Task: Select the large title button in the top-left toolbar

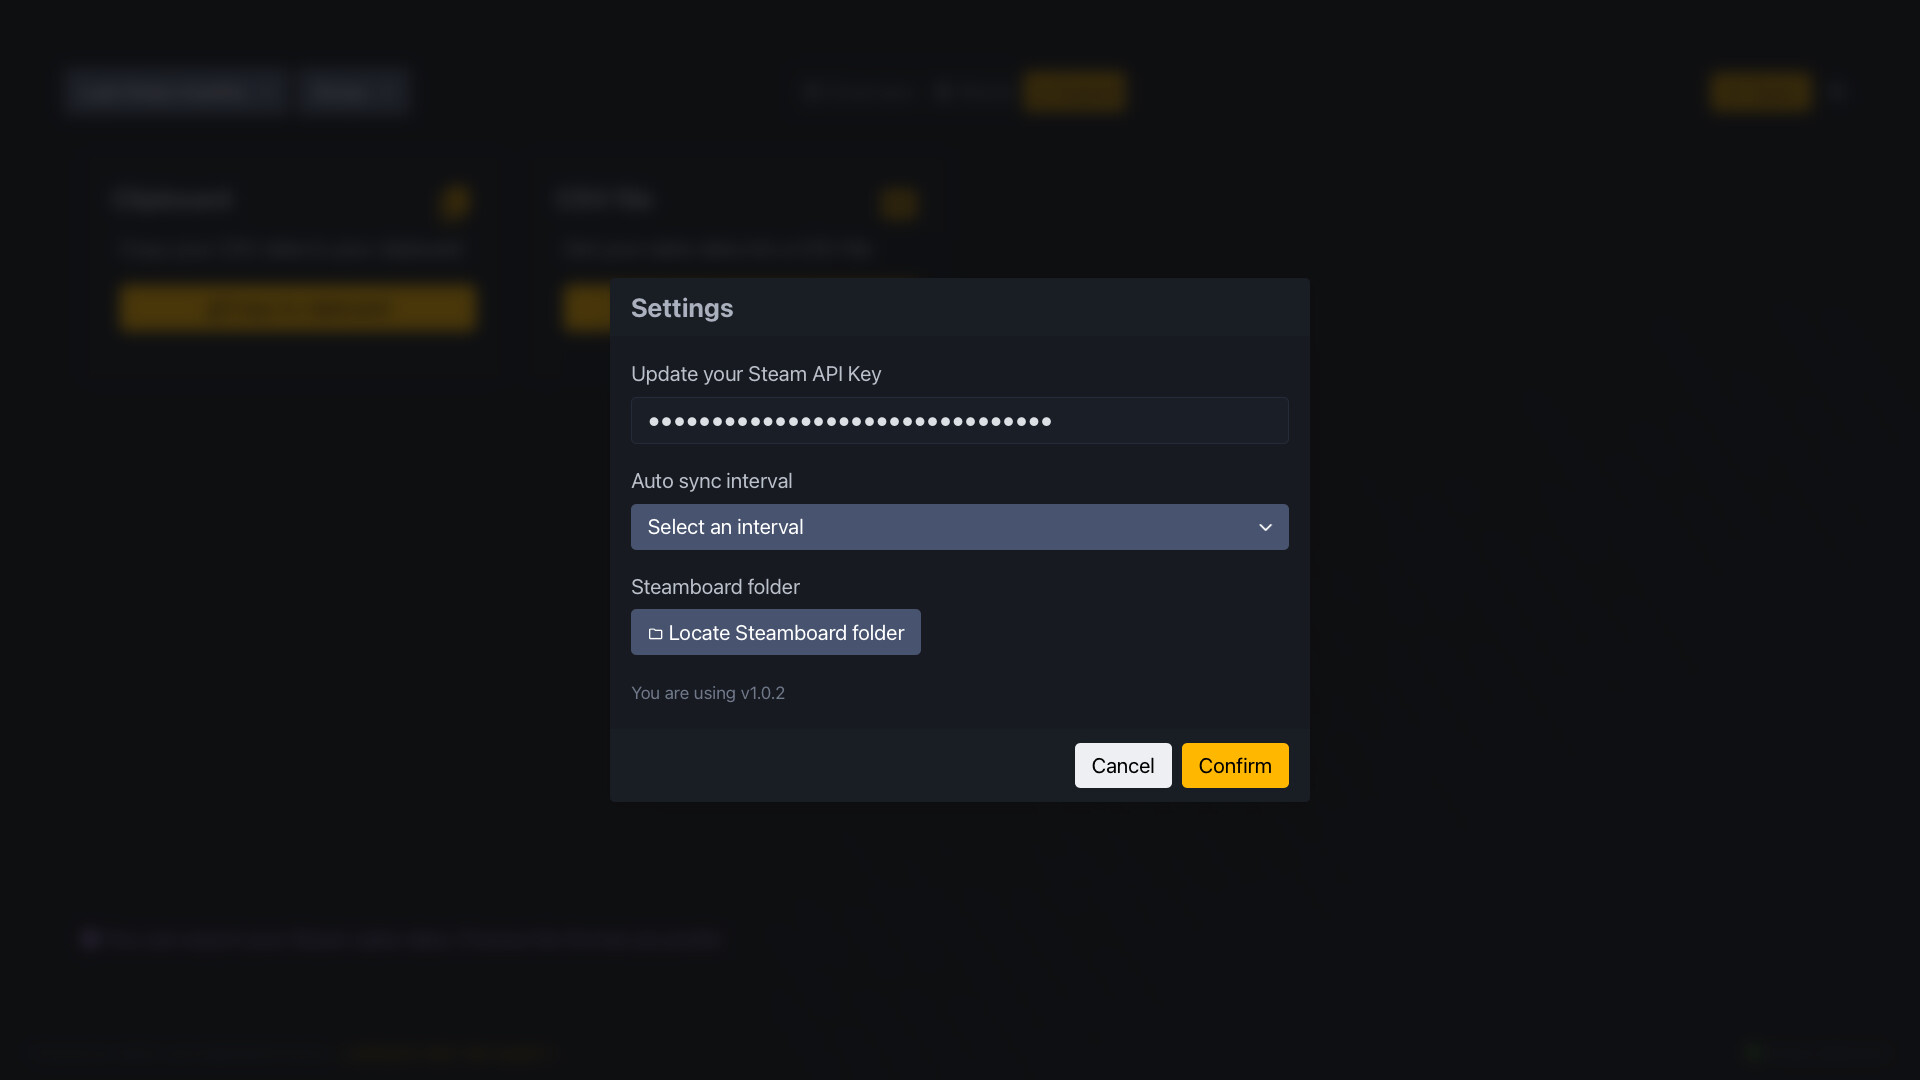Action: coord(176,91)
